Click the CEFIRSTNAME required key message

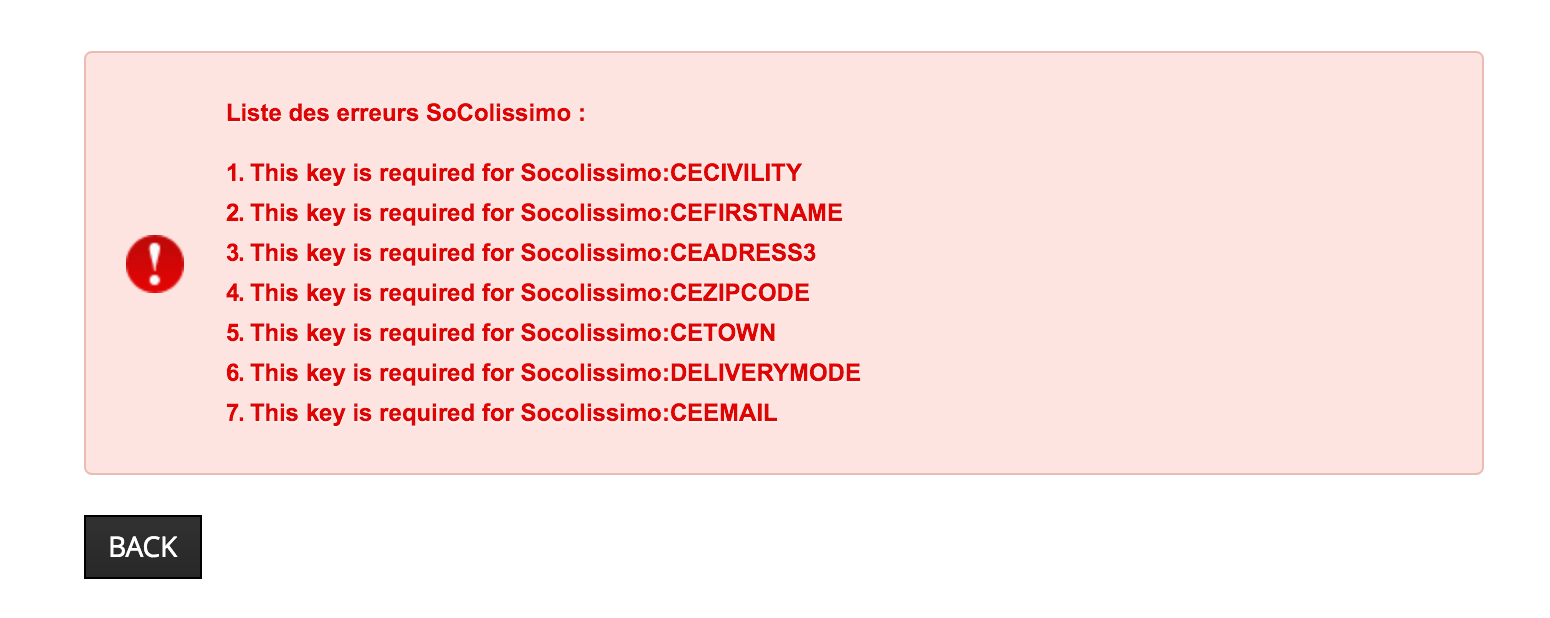tap(534, 213)
